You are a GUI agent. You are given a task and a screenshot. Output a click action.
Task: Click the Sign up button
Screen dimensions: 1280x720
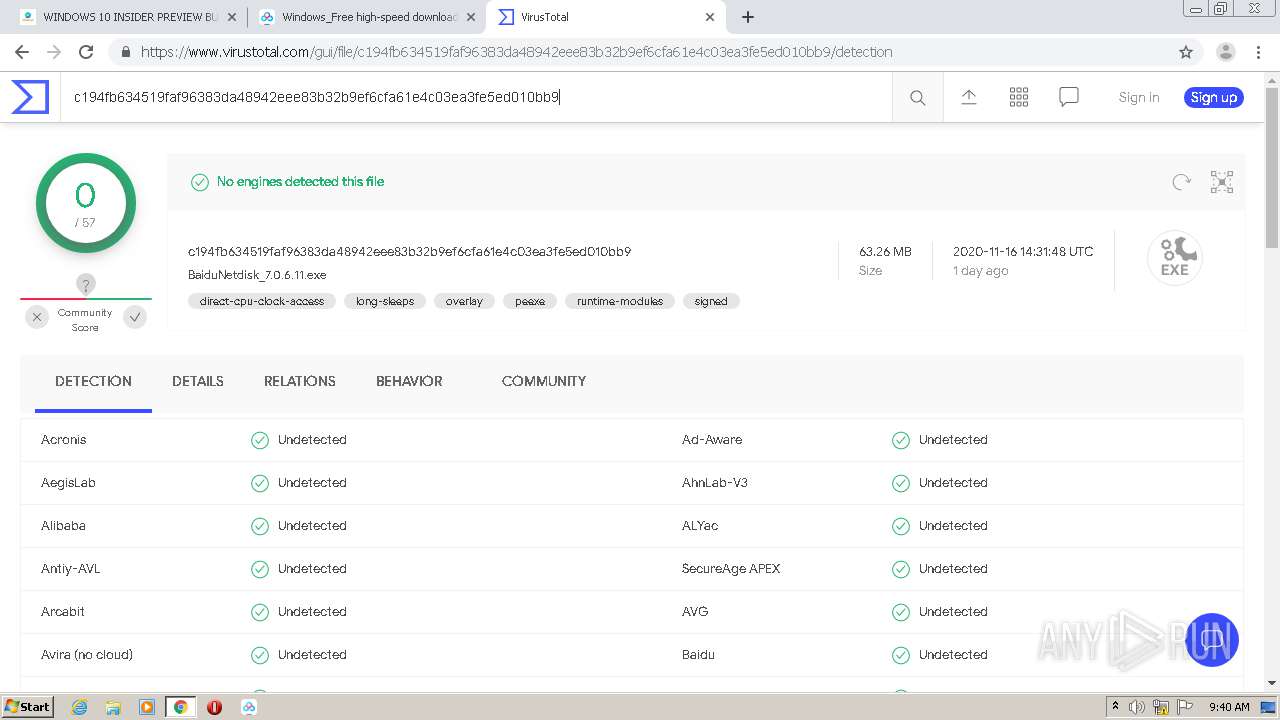pos(1214,97)
